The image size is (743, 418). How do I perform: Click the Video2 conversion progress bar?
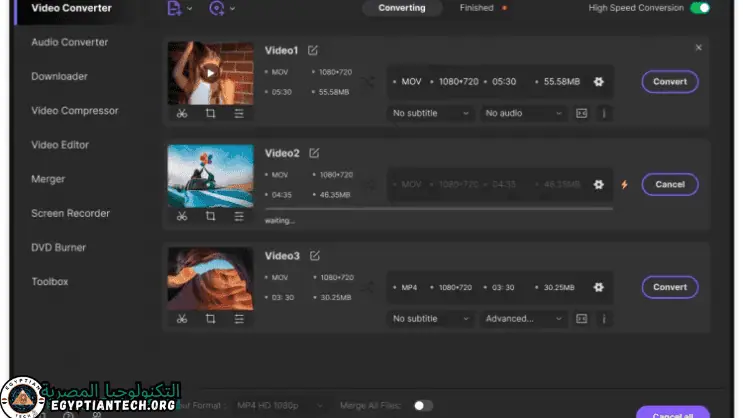pos(438,209)
